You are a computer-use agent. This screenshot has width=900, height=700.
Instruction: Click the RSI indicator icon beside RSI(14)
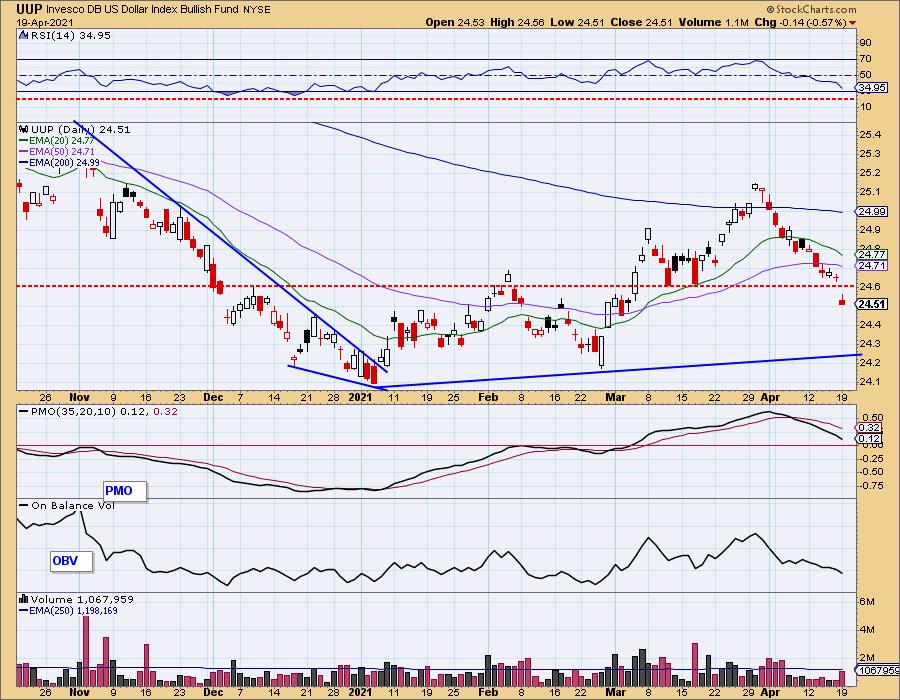coord(23,35)
